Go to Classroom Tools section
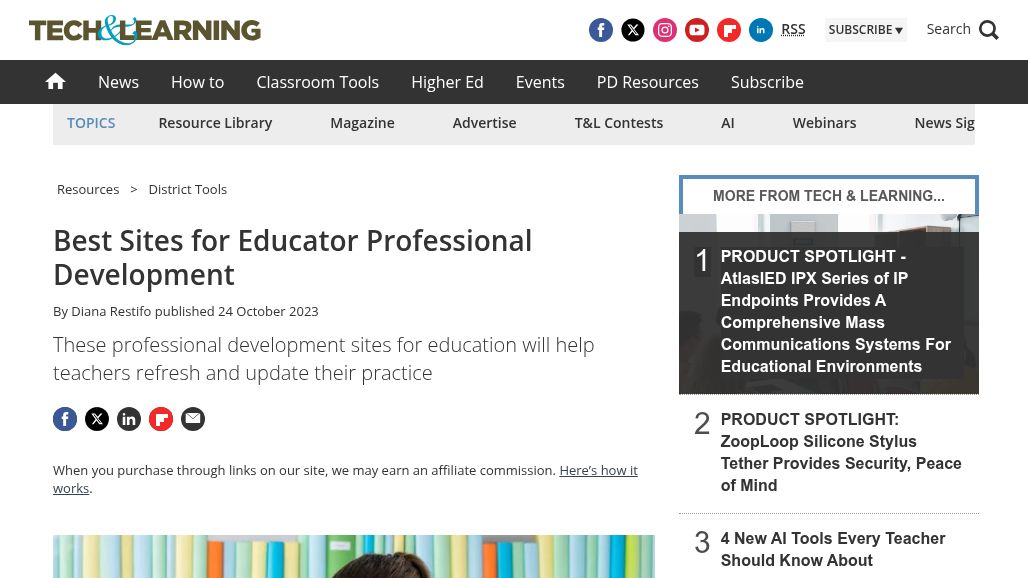 (317, 82)
